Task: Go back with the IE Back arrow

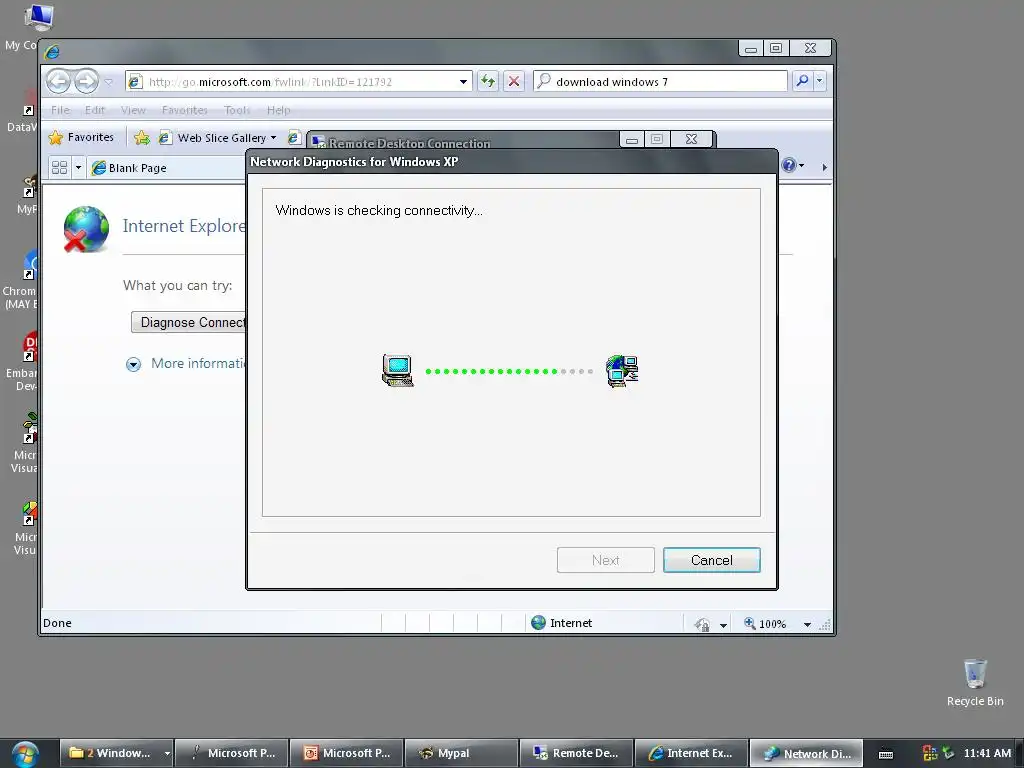Action: coord(59,82)
